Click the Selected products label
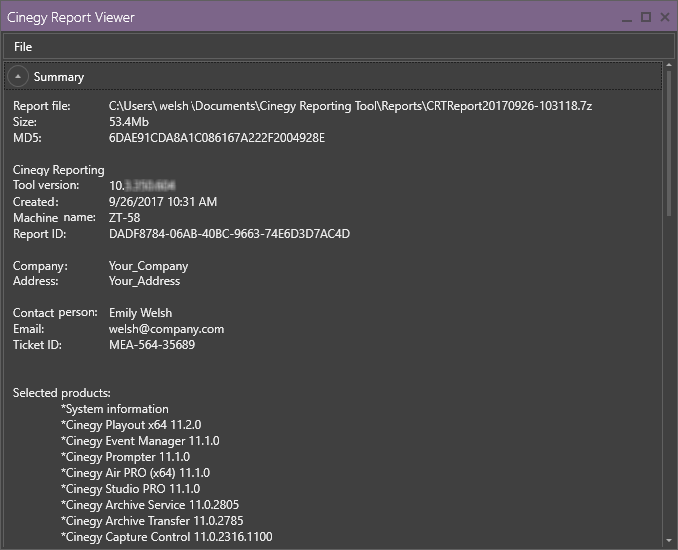This screenshot has width=678, height=550. coord(62,393)
